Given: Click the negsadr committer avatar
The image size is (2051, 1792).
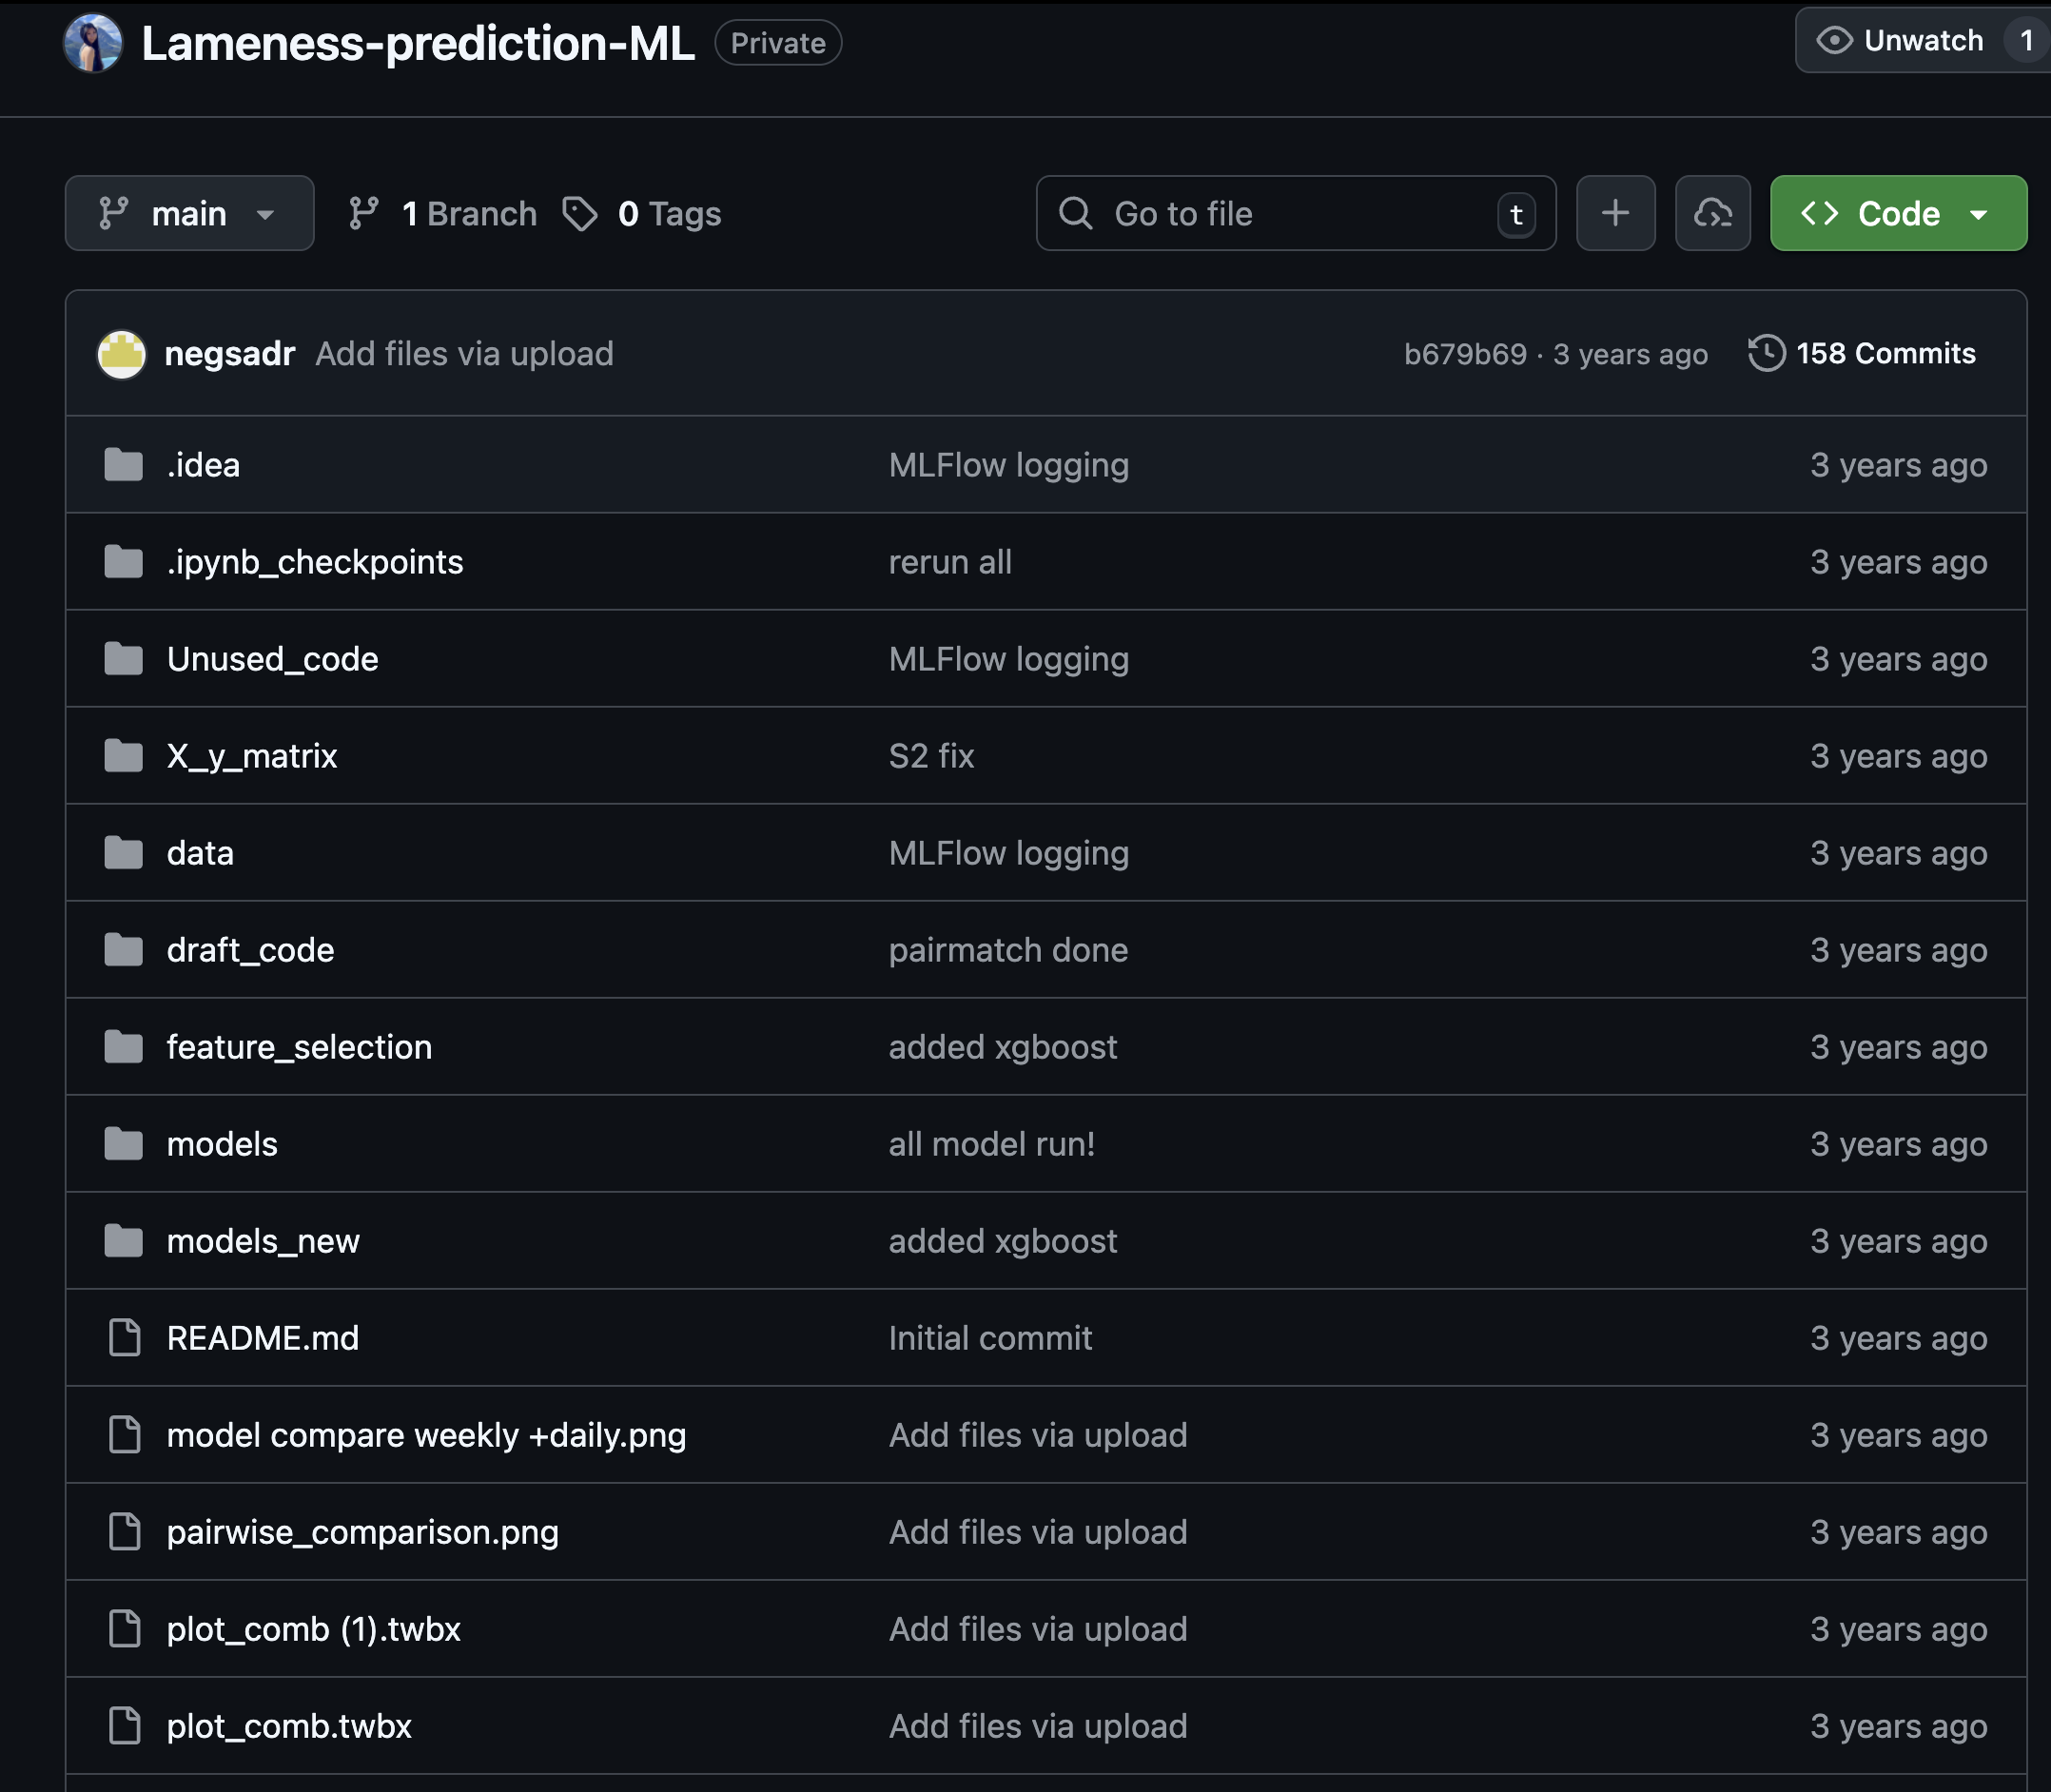Looking at the screenshot, I should [122, 354].
